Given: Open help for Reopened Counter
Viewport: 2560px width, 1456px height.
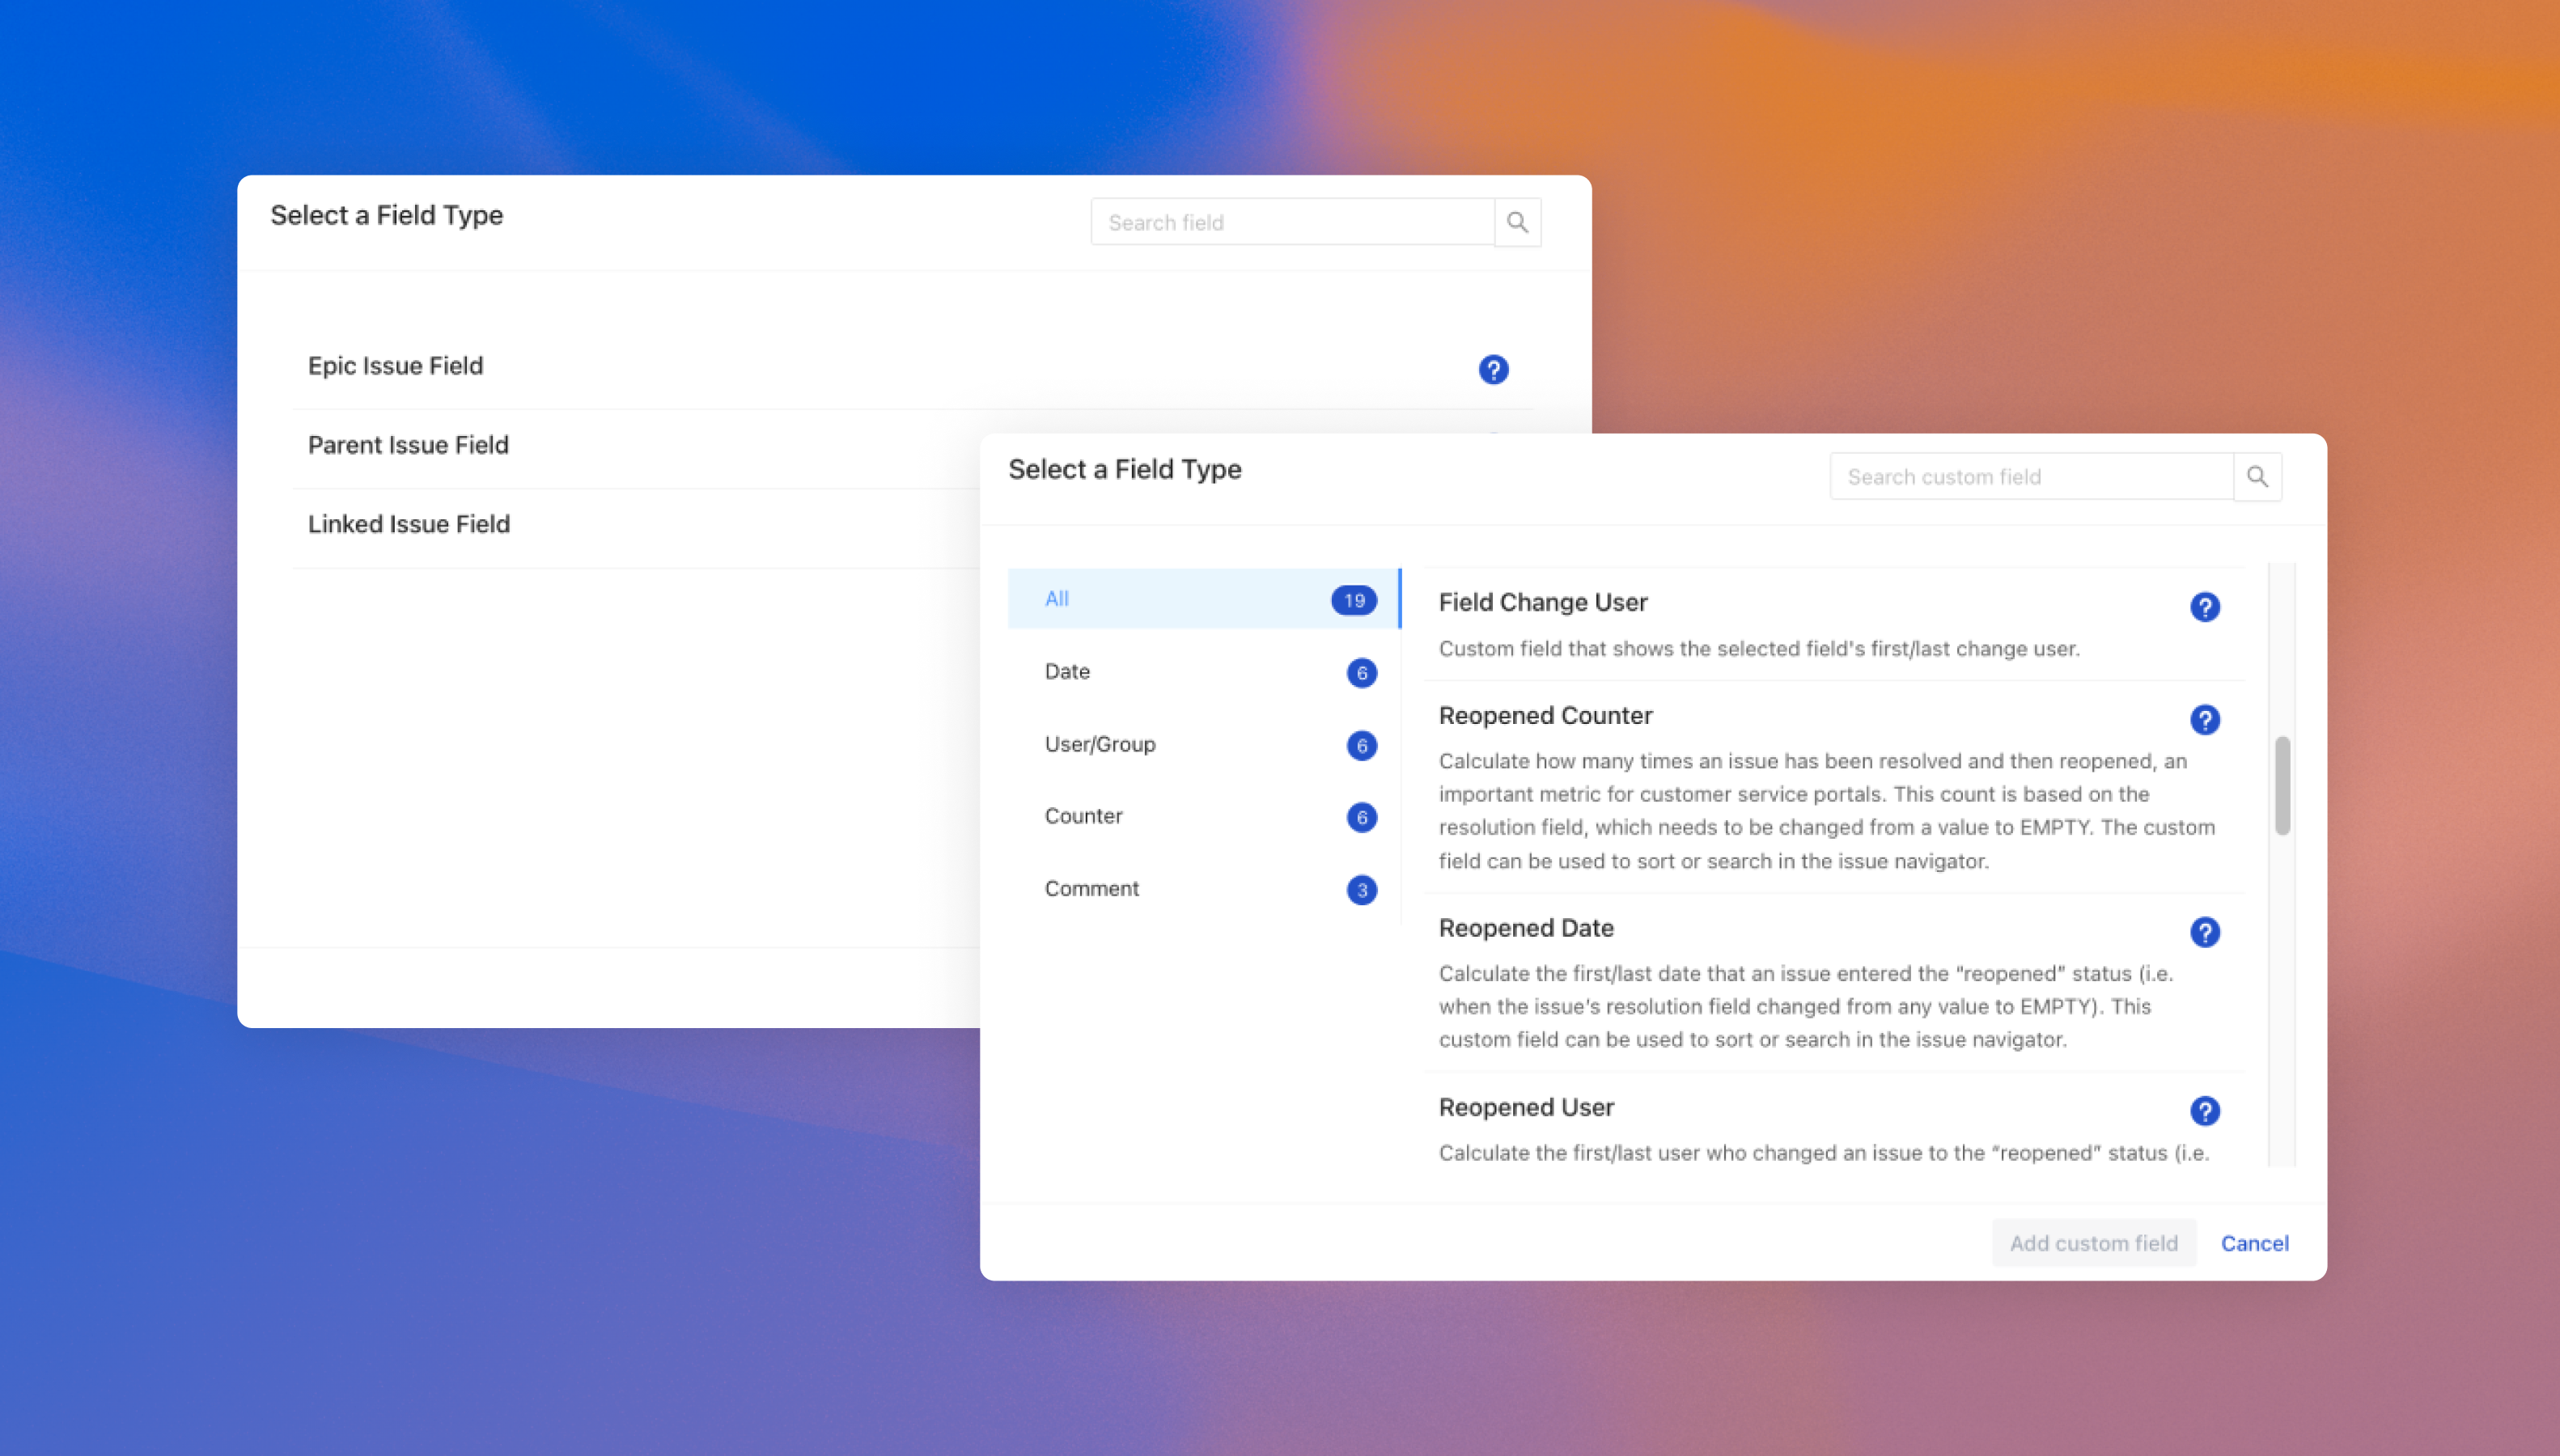Looking at the screenshot, I should coord(2204,720).
